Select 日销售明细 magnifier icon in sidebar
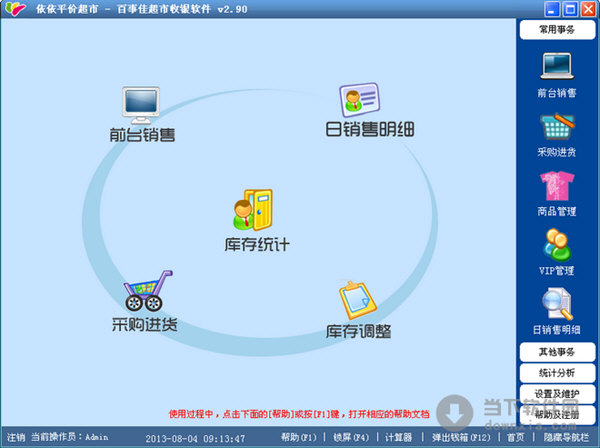600x448 pixels. pyautogui.click(x=557, y=303)
